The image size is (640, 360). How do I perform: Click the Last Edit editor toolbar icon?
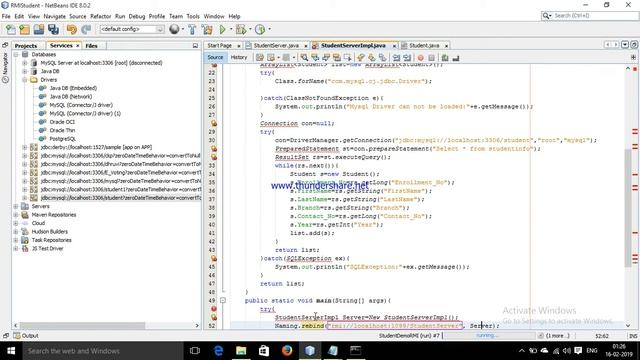[x=260, y=58]
